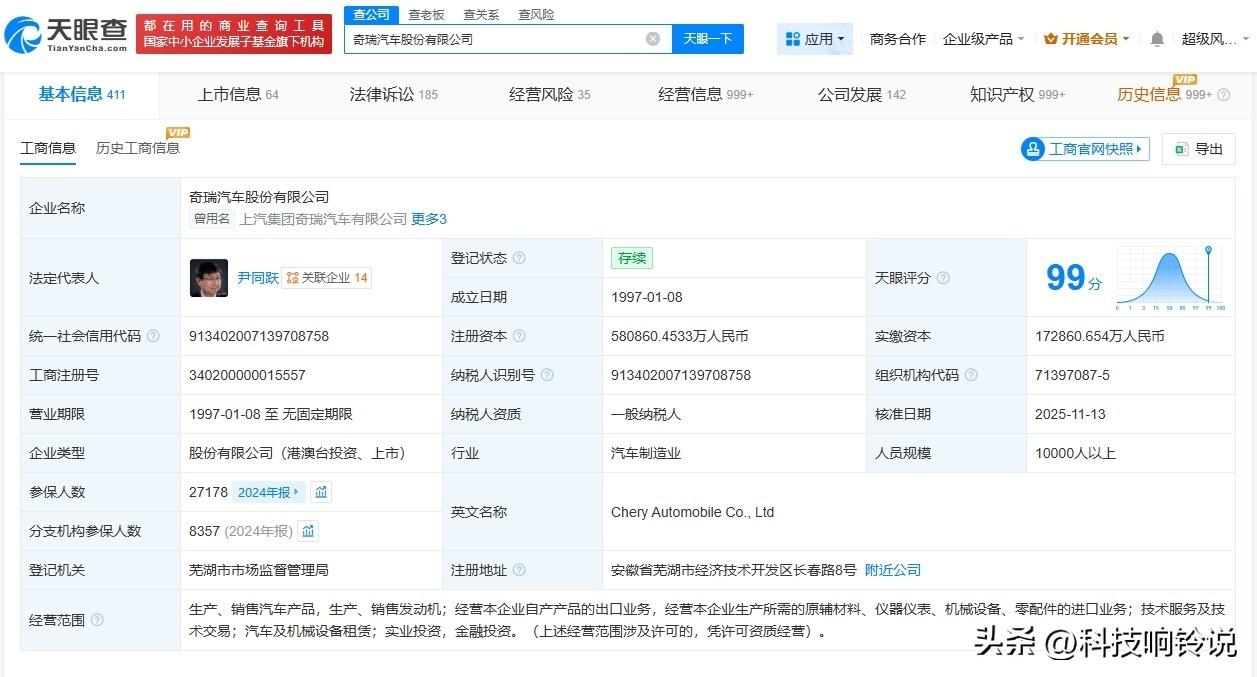The image size is (1257, 677).
Task: Click legal representative name 尹同跃
Action: (x=258, y=278)
